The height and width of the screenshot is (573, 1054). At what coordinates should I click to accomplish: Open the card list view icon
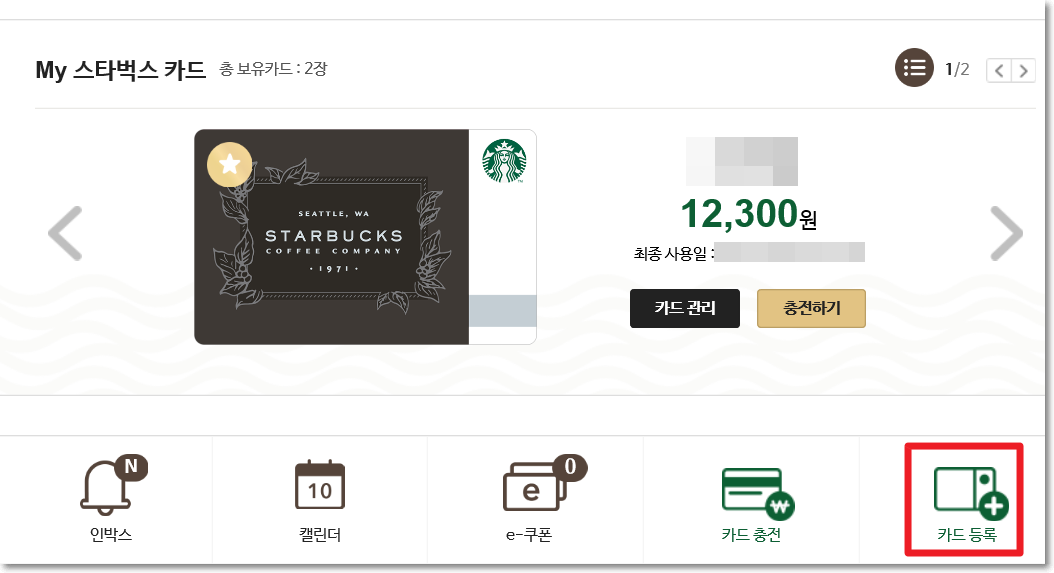point(914,68)
